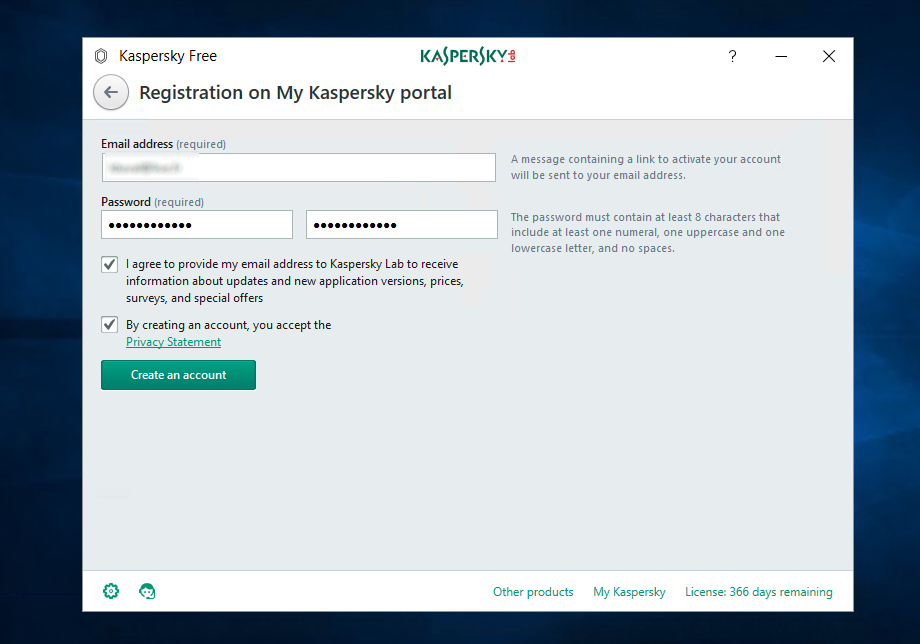The height and width of the screenshot is (644, 920).
Task: Go back with the arrow button
Action: 111,92
